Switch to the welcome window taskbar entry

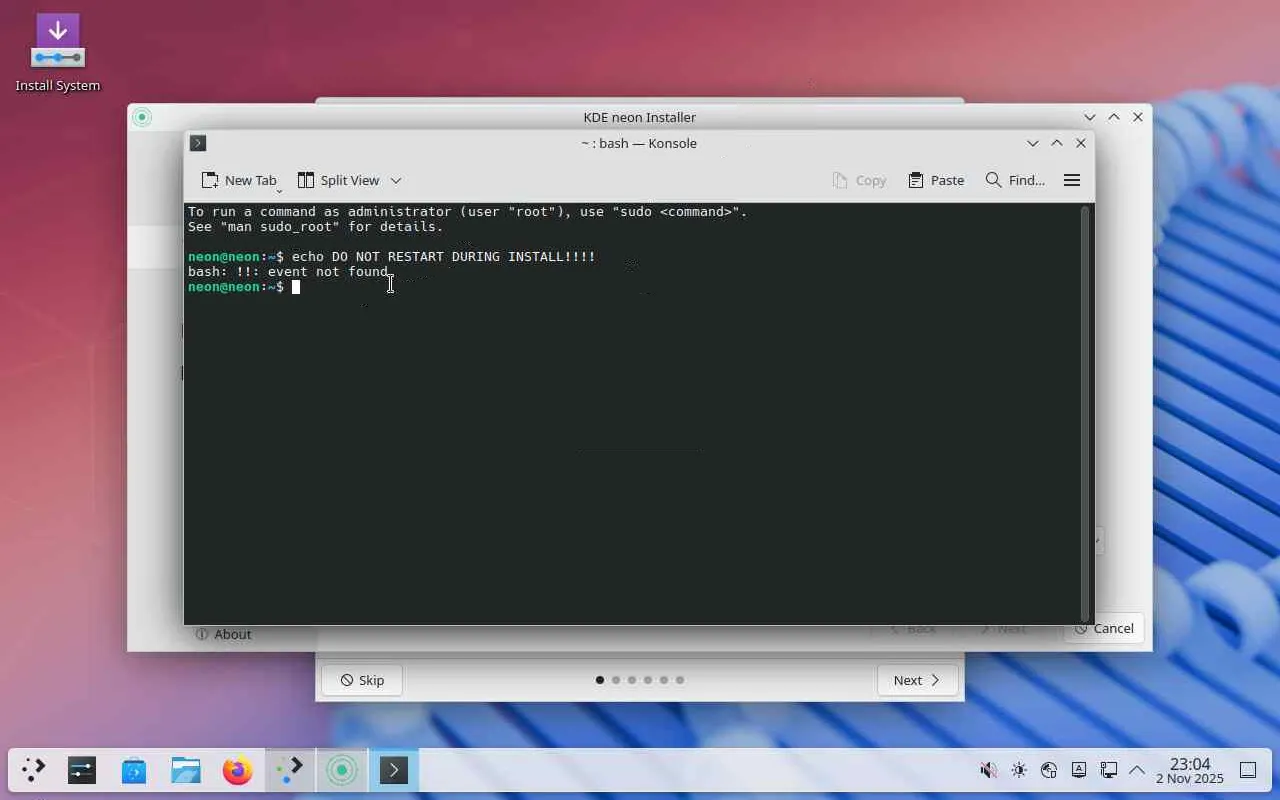(x=290, y=770)
